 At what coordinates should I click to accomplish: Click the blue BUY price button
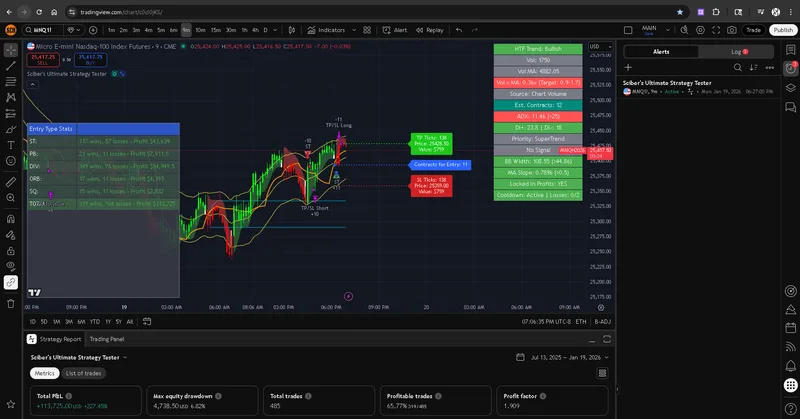coord(90,60)
